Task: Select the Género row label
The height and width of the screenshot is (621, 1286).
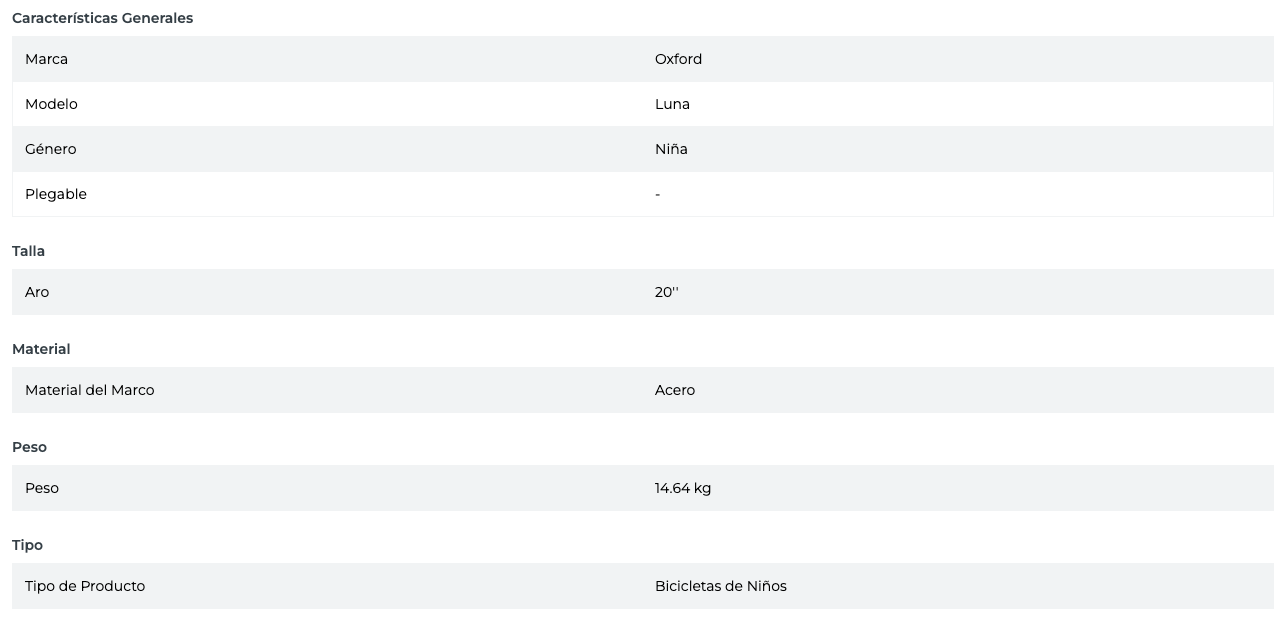Action: coord(50,149)
